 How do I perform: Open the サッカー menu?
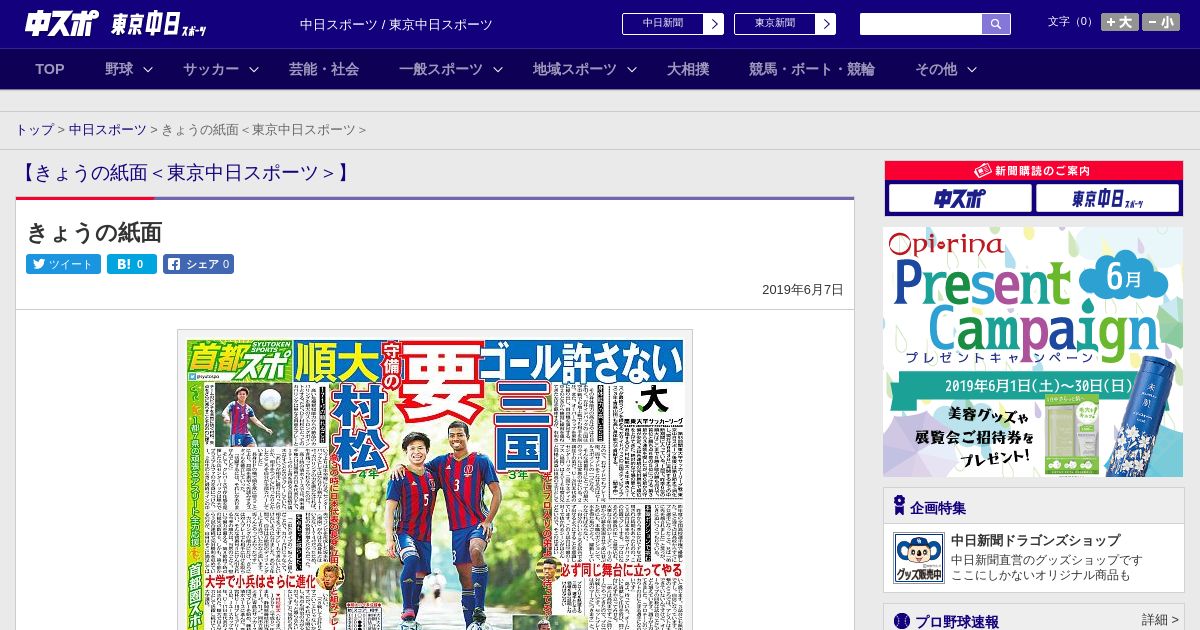click(211, 69)
